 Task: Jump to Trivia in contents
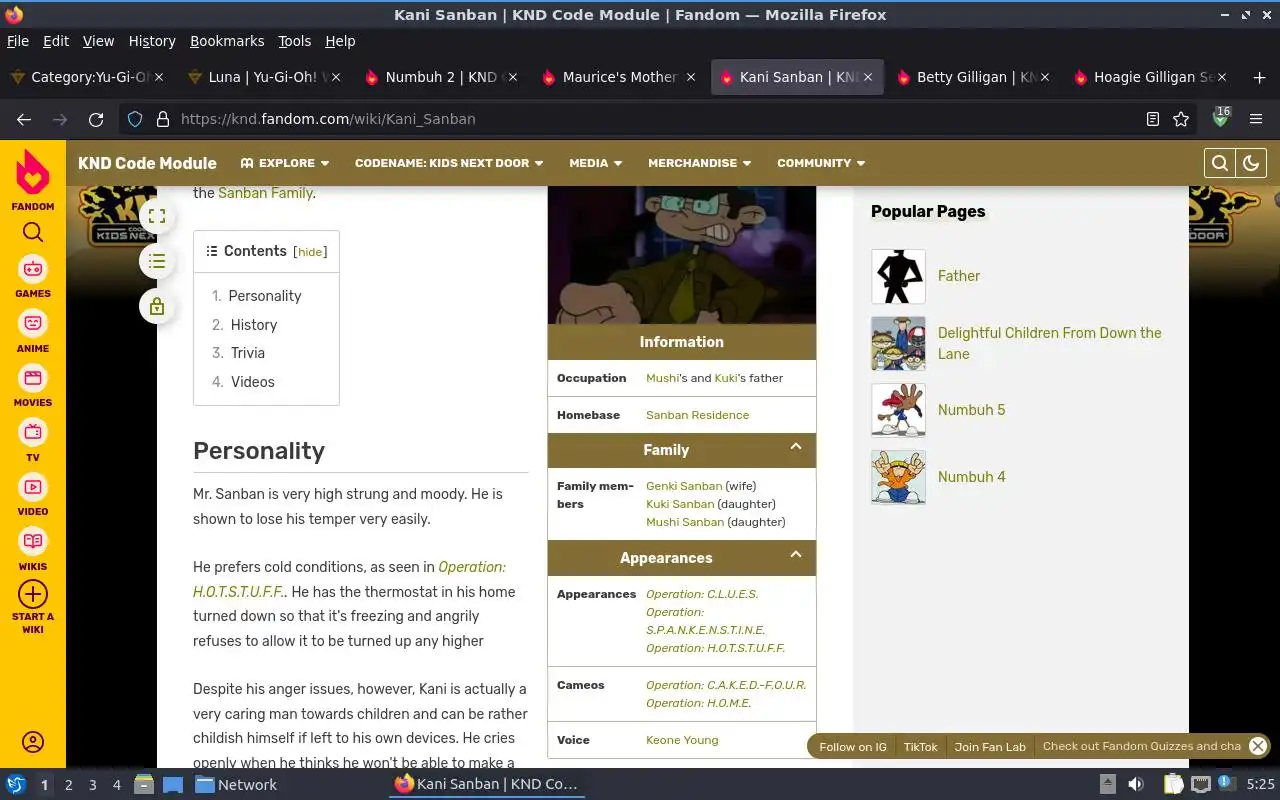pyautogui.click(x=248, y=353)
